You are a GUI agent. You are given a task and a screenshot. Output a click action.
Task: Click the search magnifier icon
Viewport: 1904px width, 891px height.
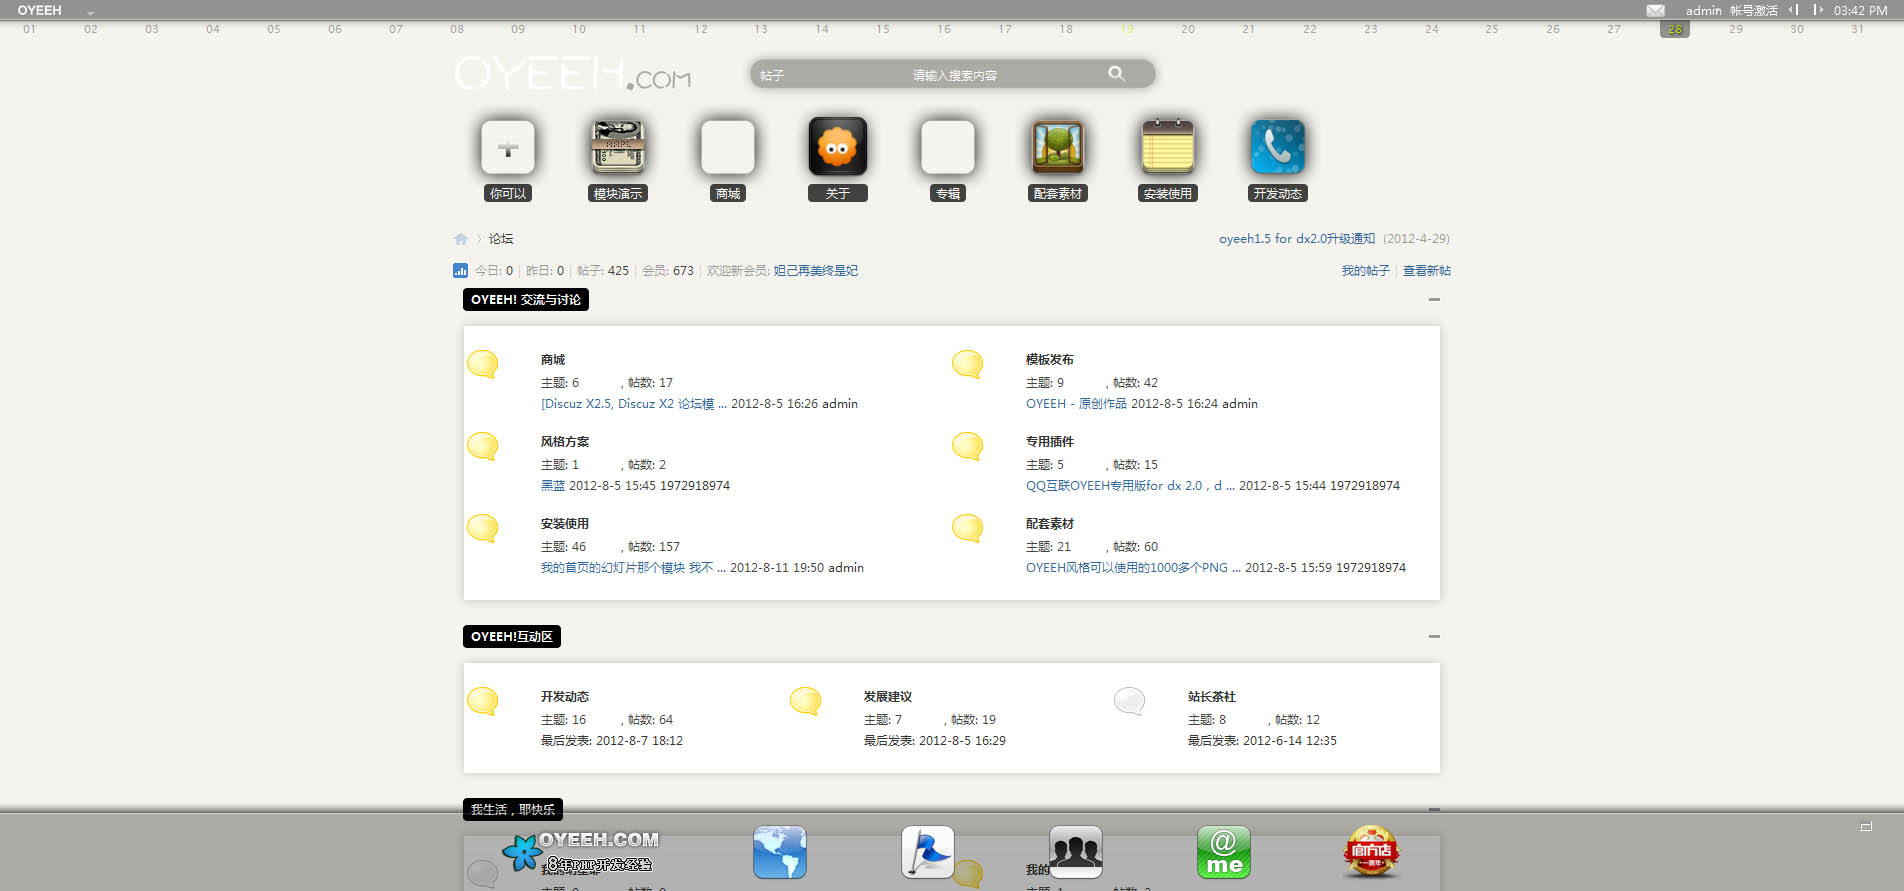(x=1116, y=74)
